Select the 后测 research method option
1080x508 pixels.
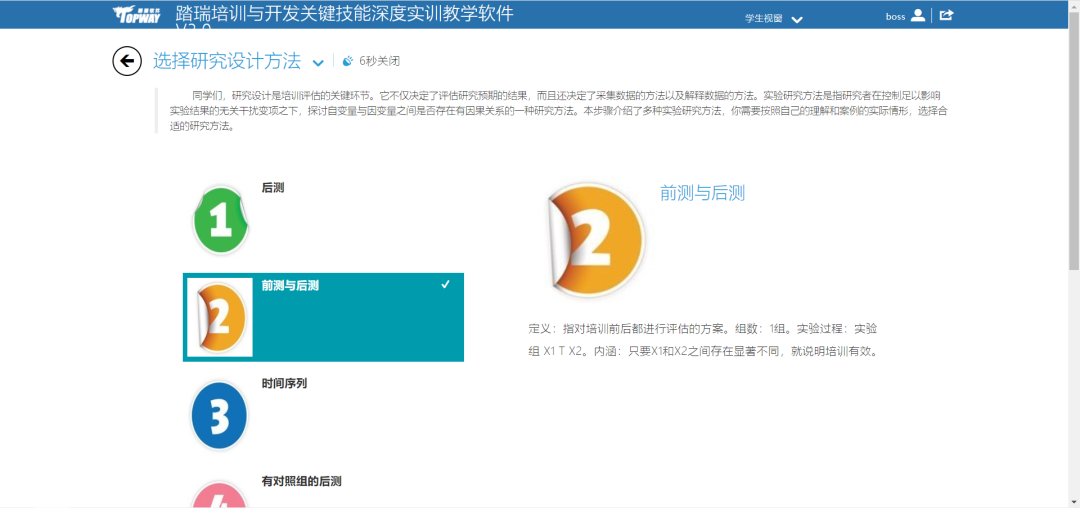coord(273,187)
